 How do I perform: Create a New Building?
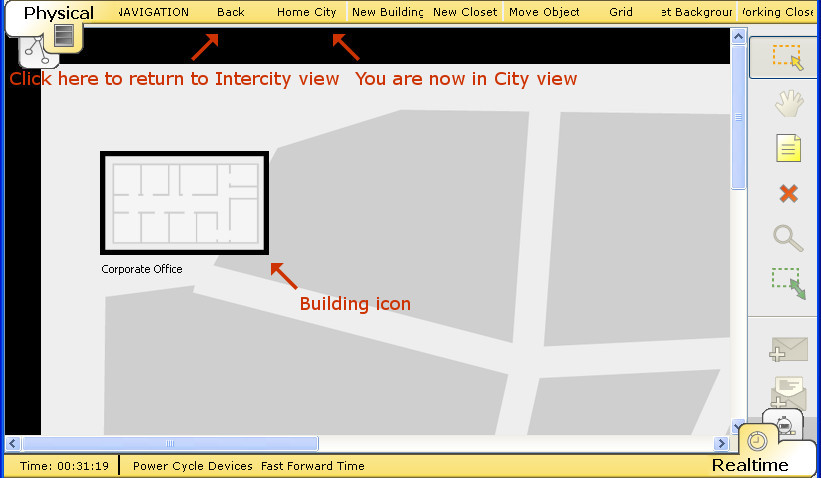[x=387, y=12]
